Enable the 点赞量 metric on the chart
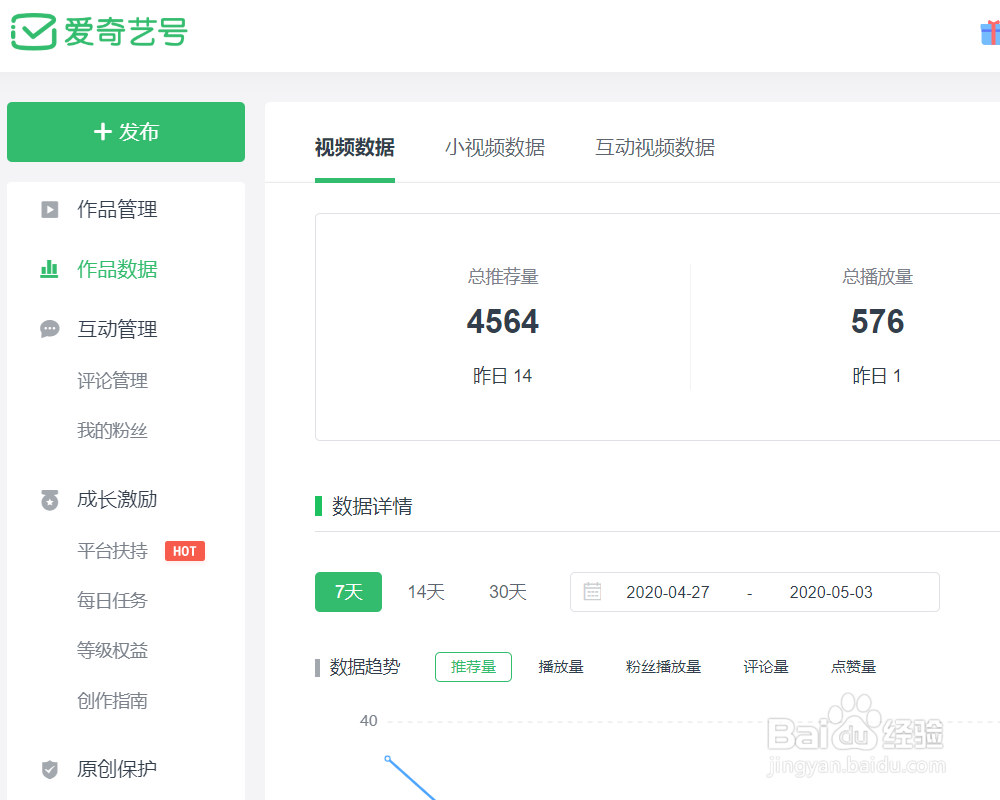Screen dimensions: 1000x800 852,666
